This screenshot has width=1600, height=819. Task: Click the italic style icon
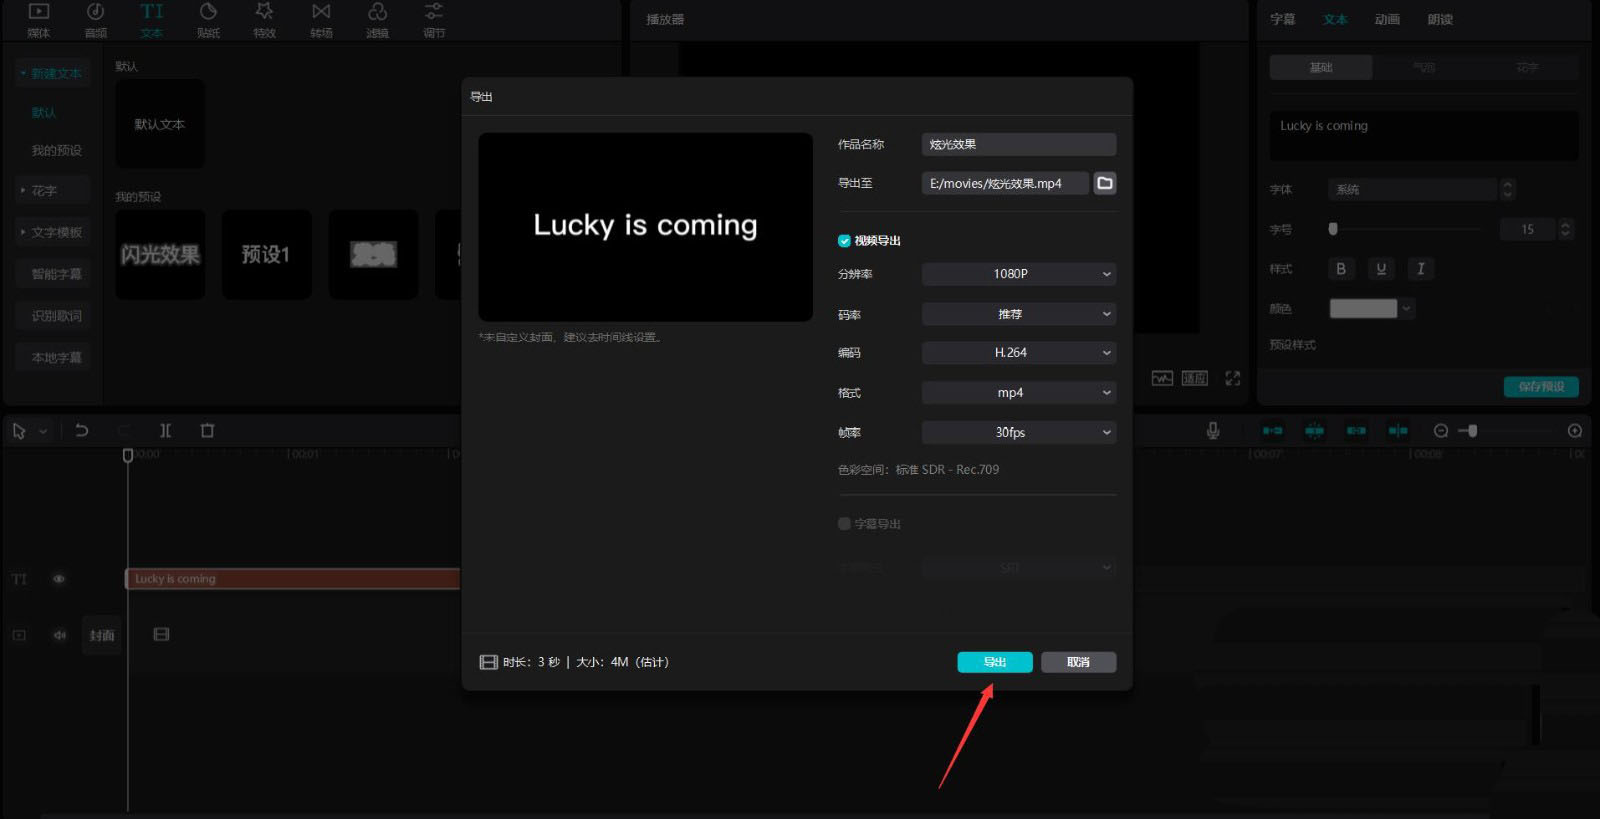(1420, 268)
